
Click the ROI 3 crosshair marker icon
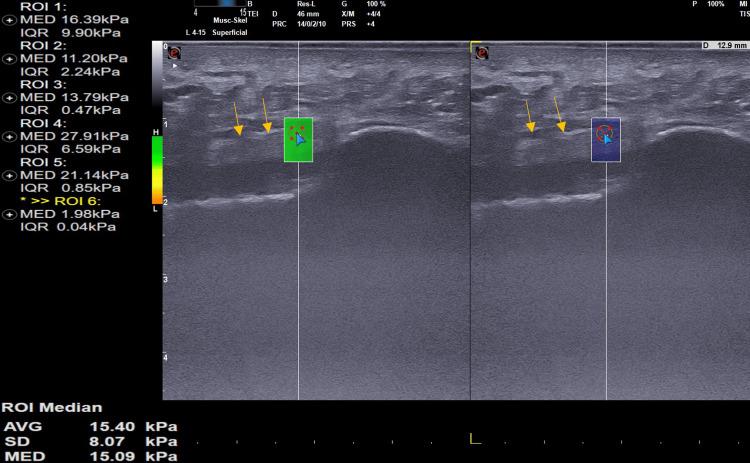[x=10, y=97]
